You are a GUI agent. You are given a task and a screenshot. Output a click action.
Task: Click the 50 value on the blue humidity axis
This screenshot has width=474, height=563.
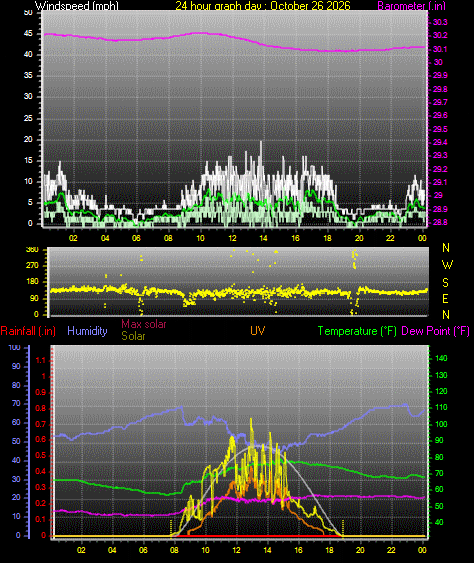point(16,441)
